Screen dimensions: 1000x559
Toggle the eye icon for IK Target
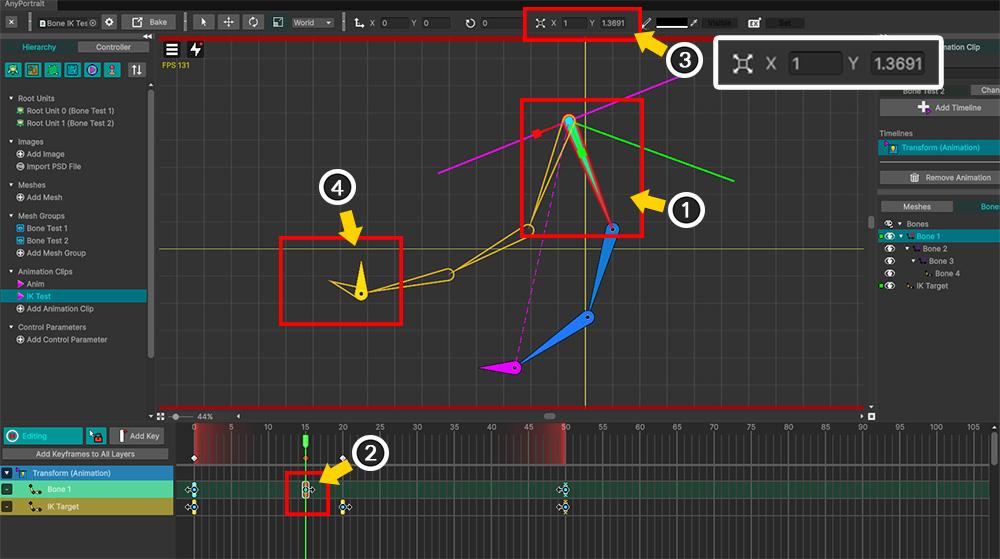890,286
